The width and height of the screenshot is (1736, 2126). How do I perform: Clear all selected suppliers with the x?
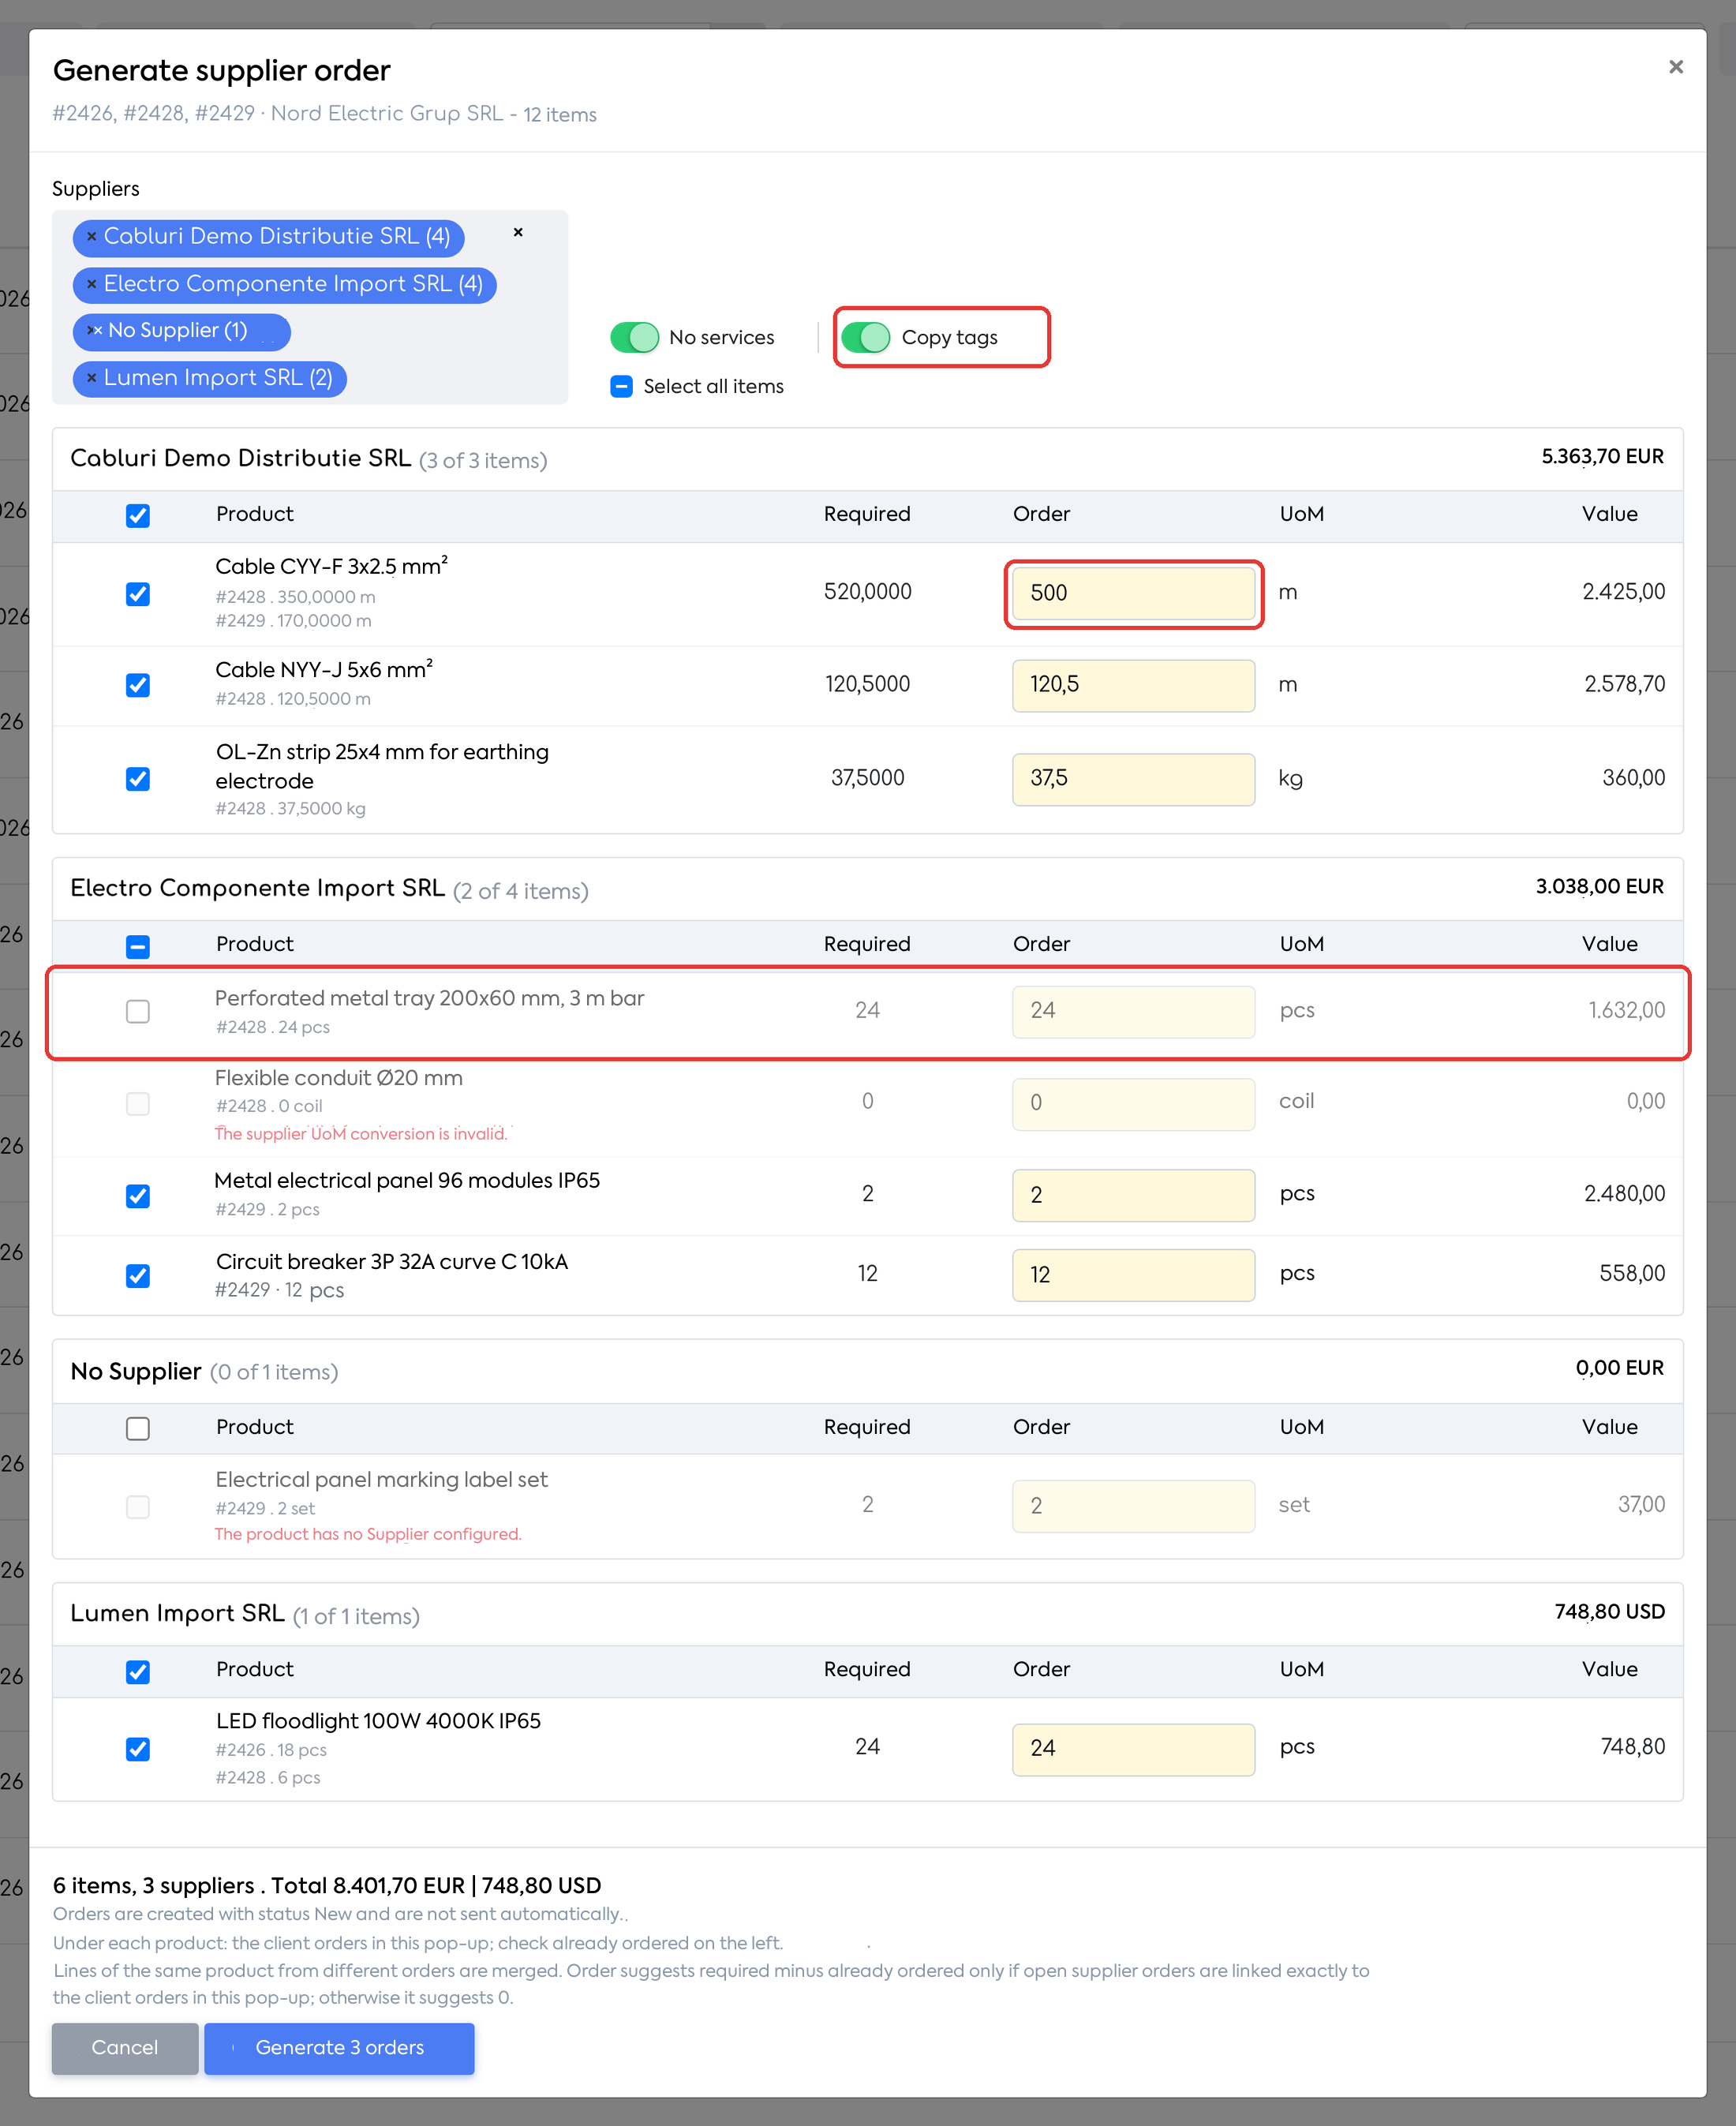click(518, 232)
